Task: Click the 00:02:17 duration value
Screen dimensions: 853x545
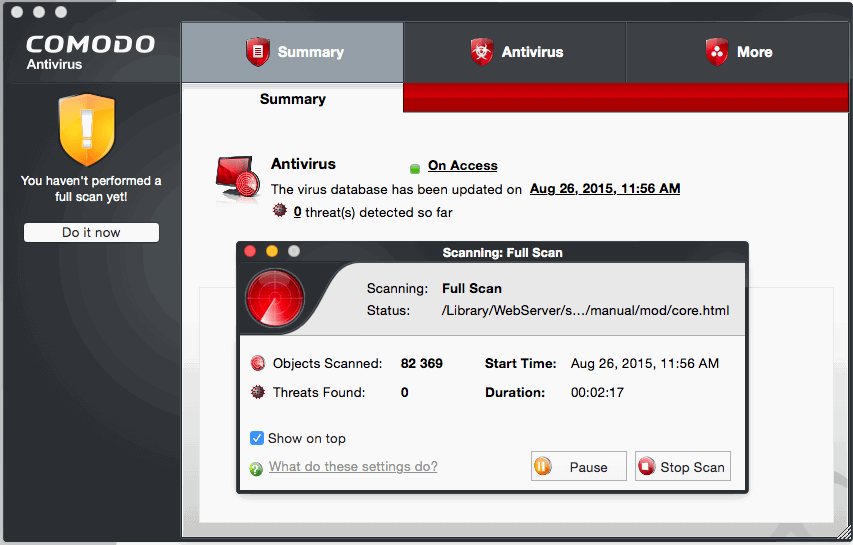Action: coord(597,392)
